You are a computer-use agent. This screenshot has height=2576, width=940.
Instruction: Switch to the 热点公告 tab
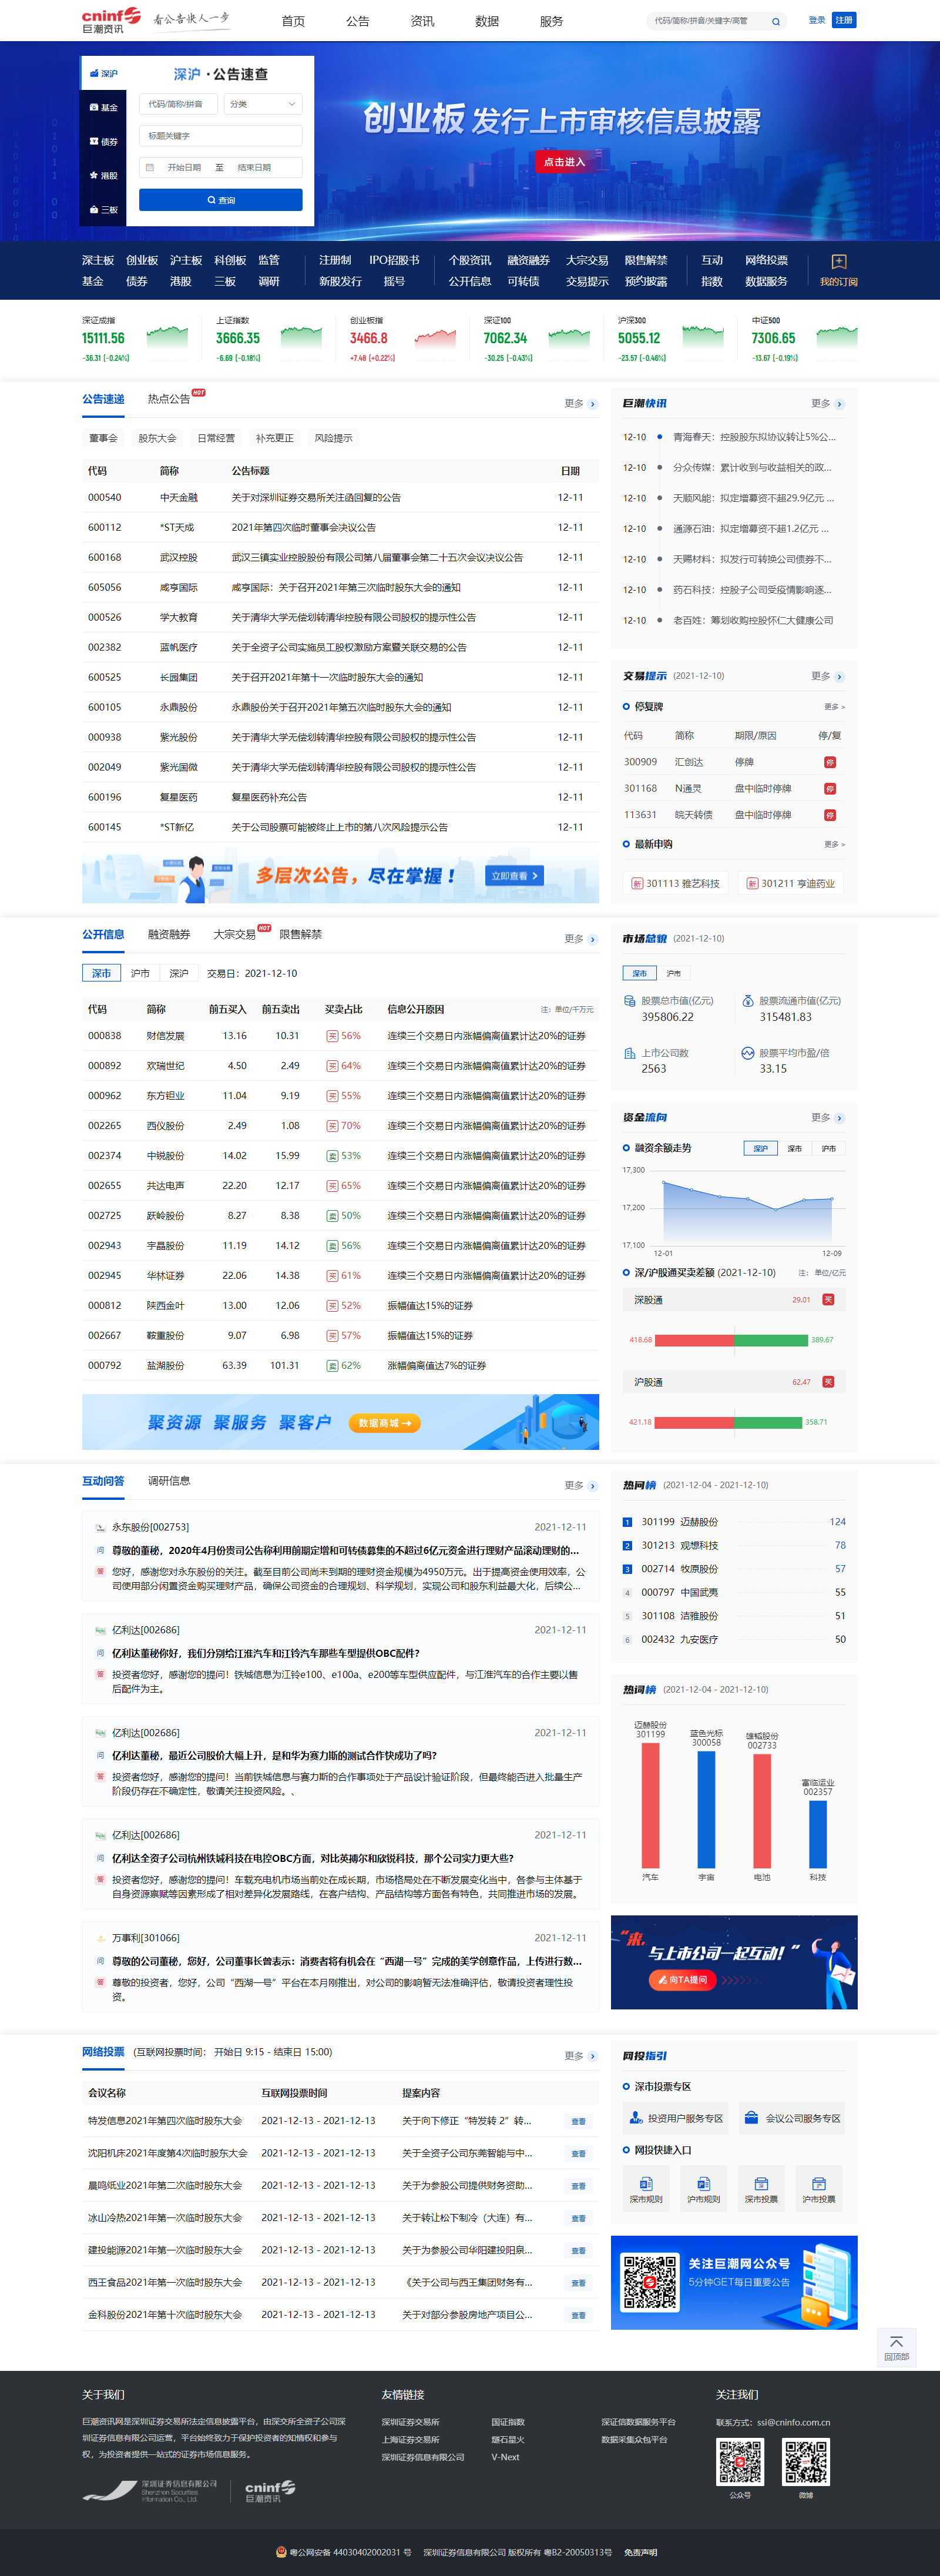click(x=169, y=399)
